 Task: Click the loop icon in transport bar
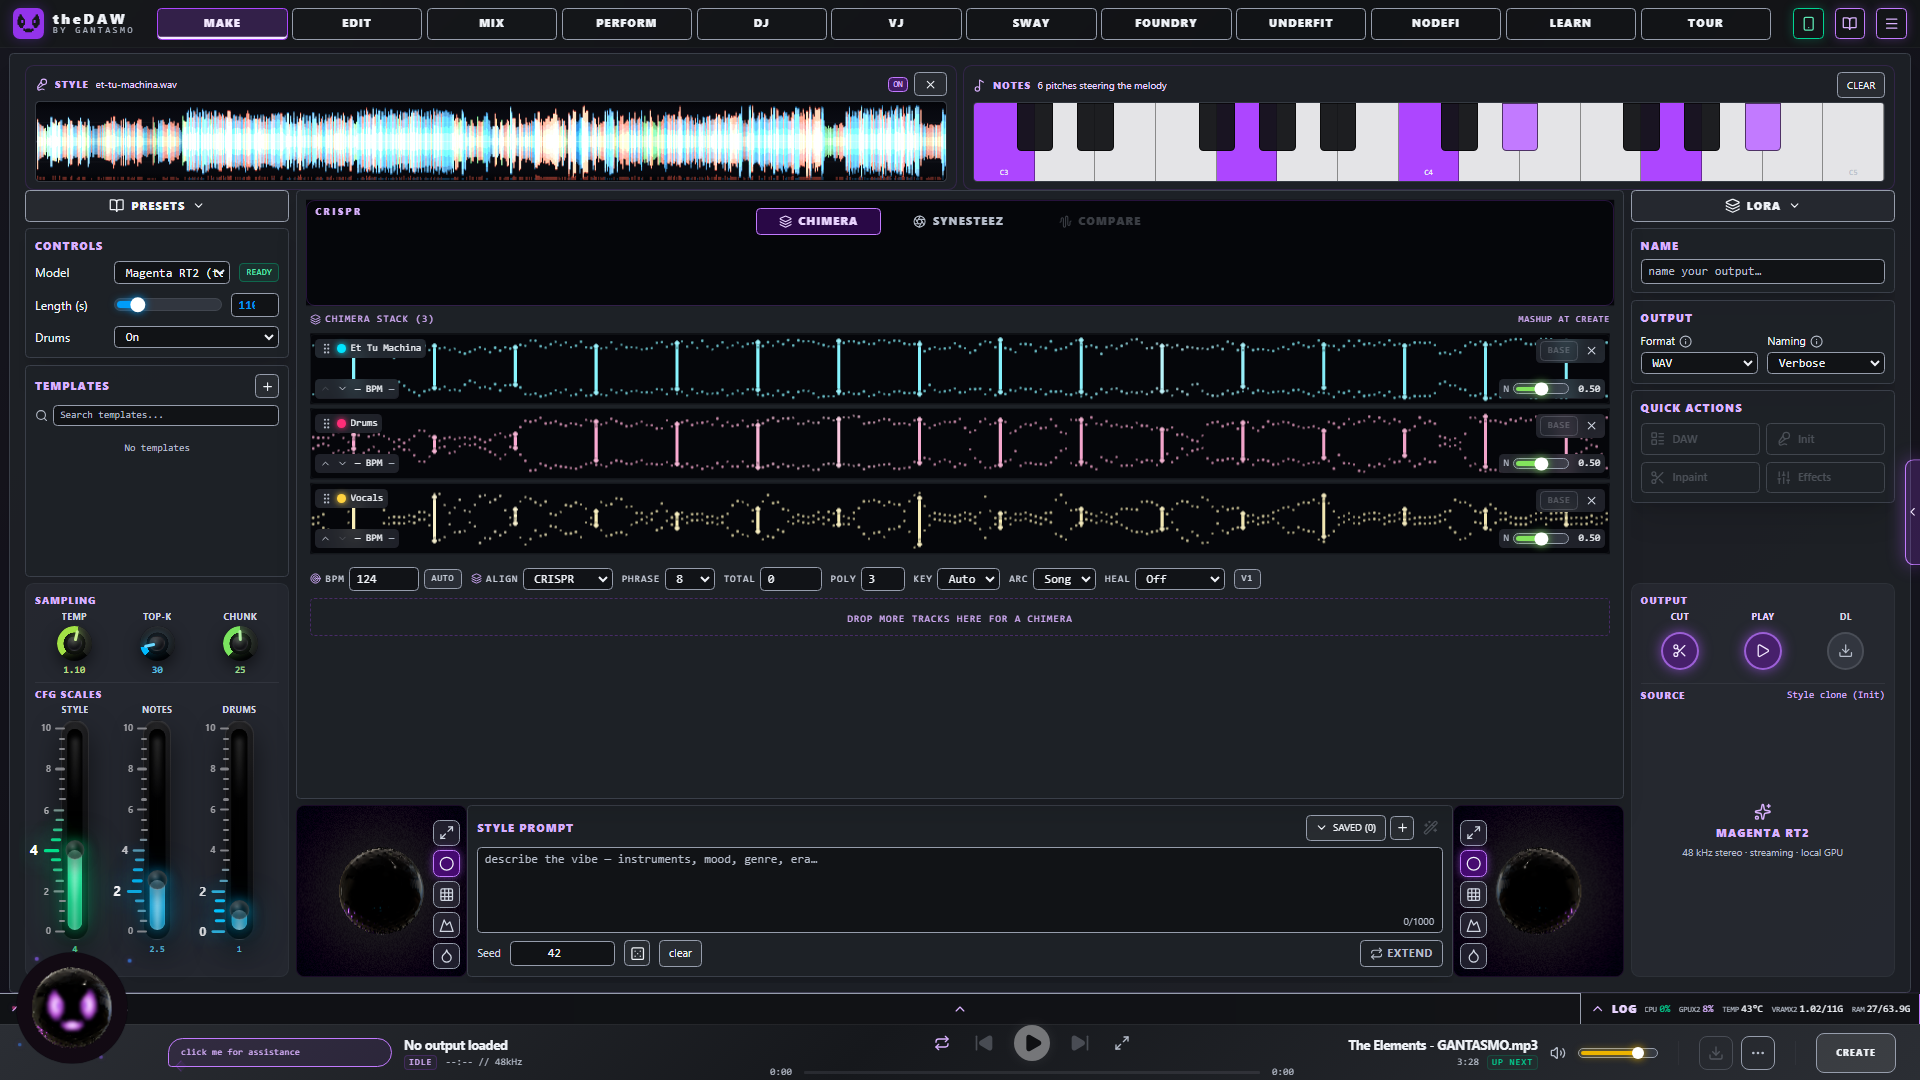click(942, 1043)
